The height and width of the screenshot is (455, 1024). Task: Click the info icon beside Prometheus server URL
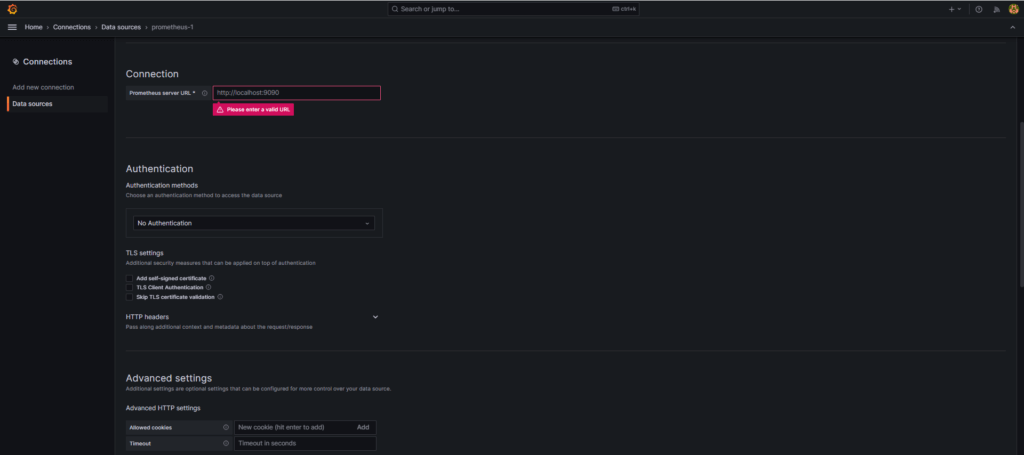click(x=204, y=93)
